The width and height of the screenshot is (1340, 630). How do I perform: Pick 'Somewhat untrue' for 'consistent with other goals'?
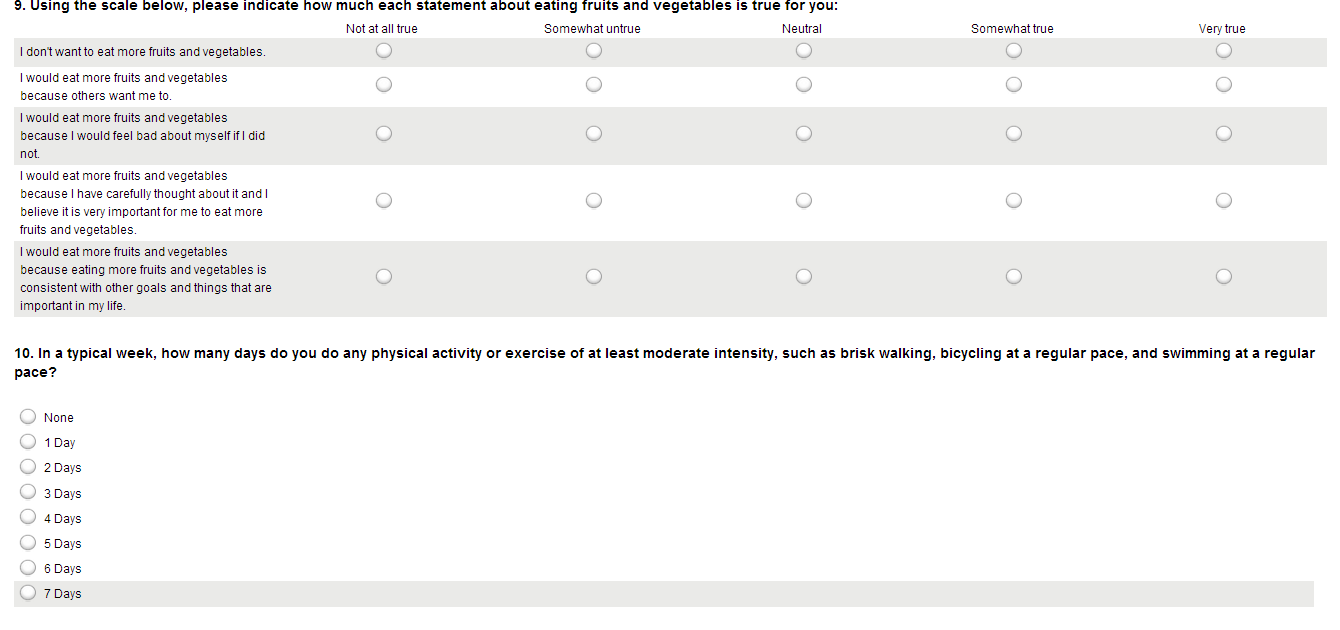(x=594, y=277)
